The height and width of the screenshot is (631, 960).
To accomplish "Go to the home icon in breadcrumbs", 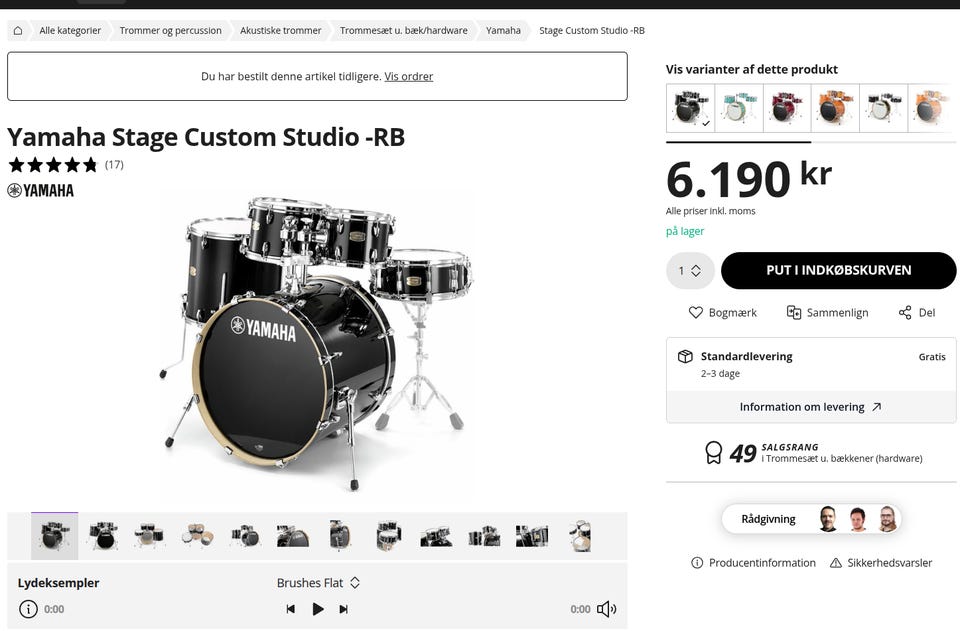I will [x=18, y=31].
